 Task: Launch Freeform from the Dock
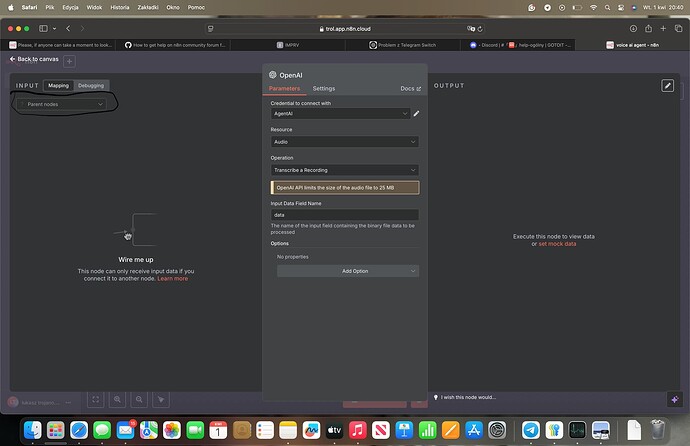[x=311, y=430]
